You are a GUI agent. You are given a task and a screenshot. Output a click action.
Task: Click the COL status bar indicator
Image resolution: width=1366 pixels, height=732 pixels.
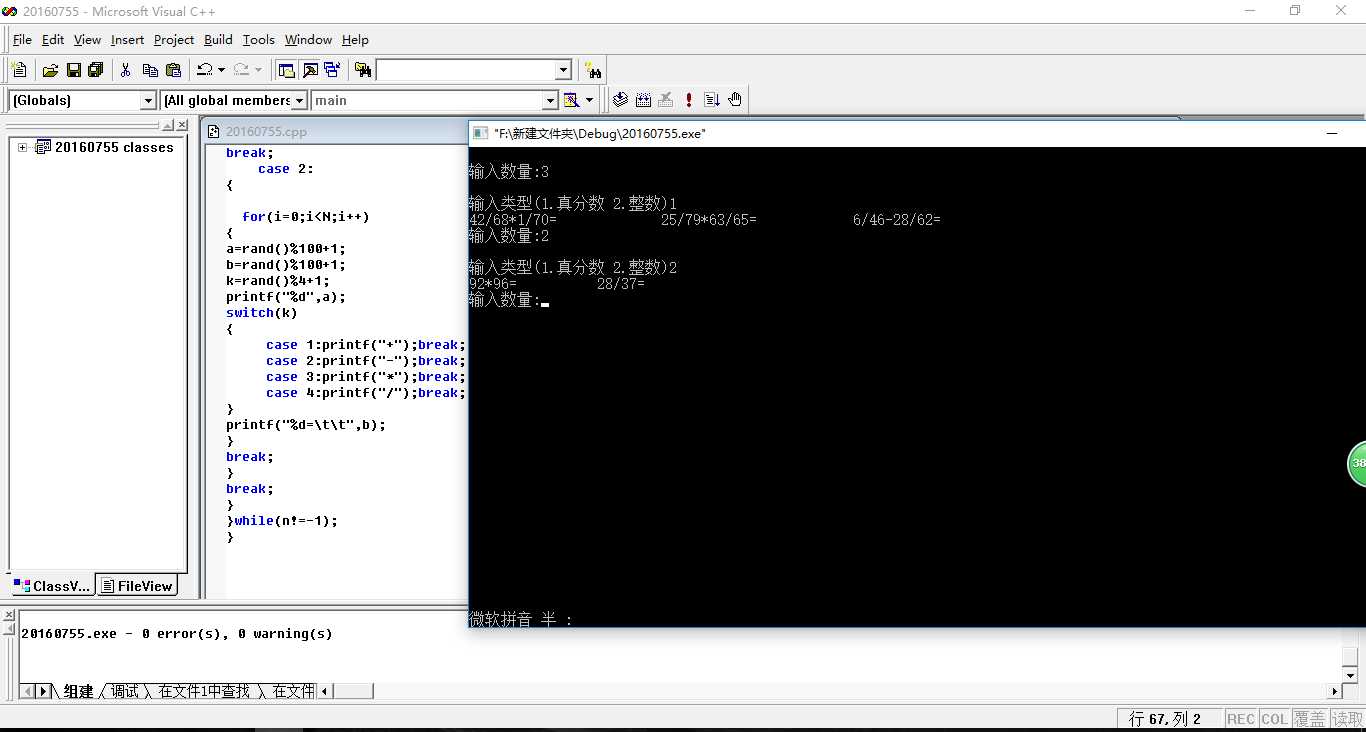click(1274, 719)
